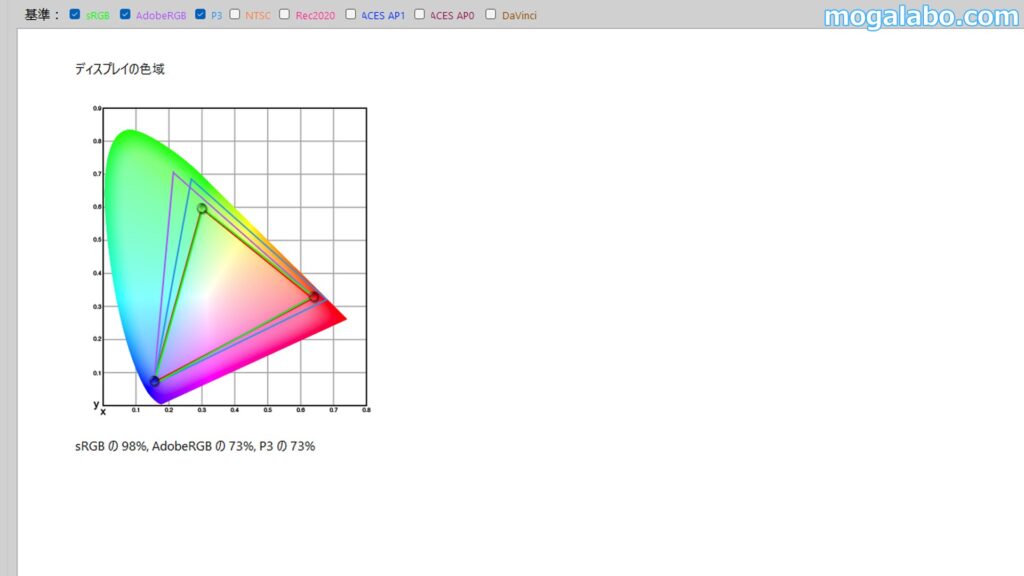
Task: Click the sRGB label text
Action: point(97,16)
